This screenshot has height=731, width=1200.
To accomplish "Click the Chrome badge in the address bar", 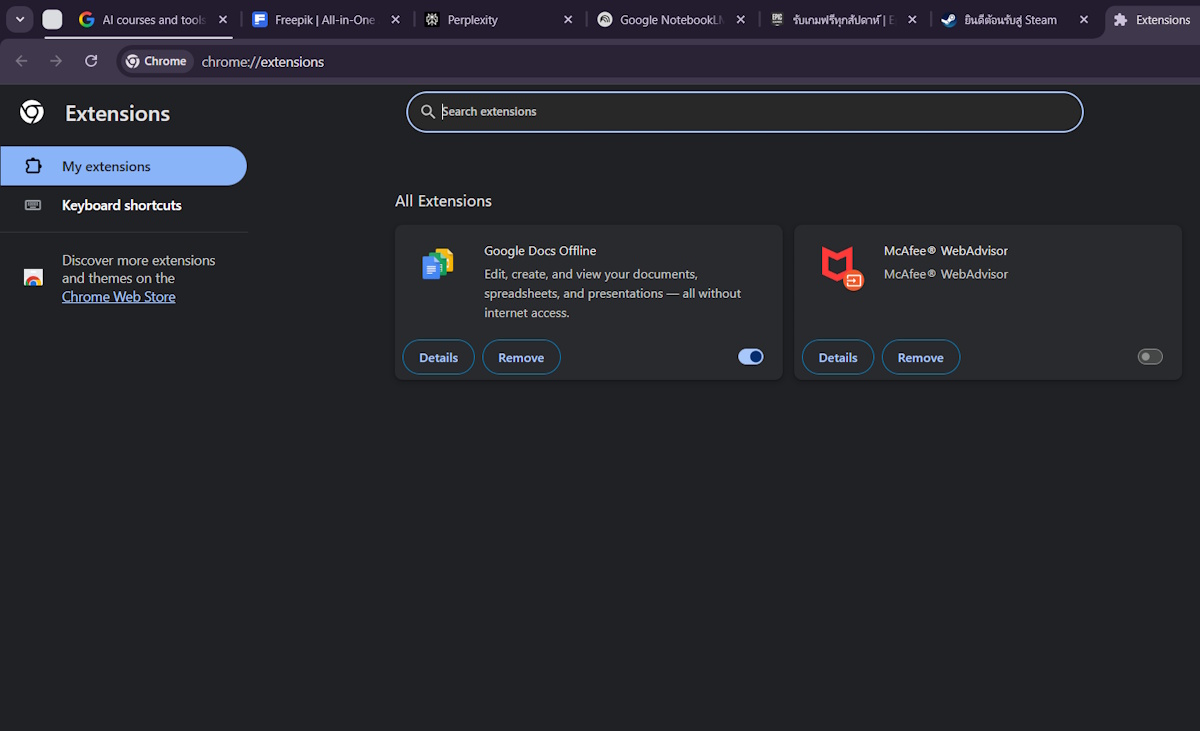I will [x=156, y=61].
